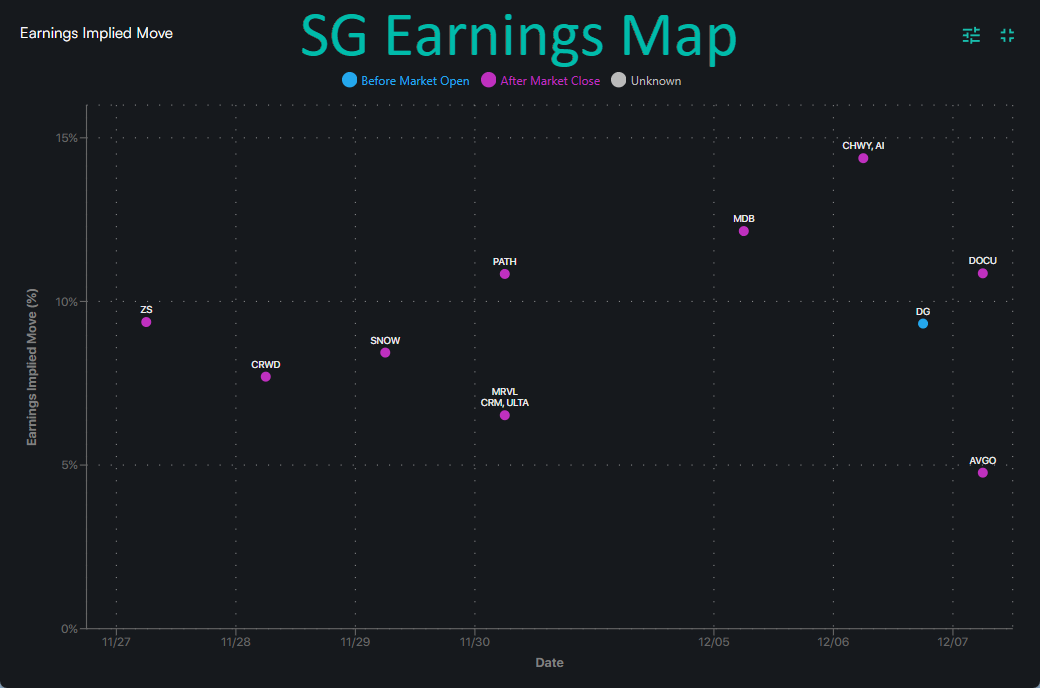The height and width of the screenshot is (688, 1040).
Task: Click the DOCU ticker label
Action: (x=982, y=261)
